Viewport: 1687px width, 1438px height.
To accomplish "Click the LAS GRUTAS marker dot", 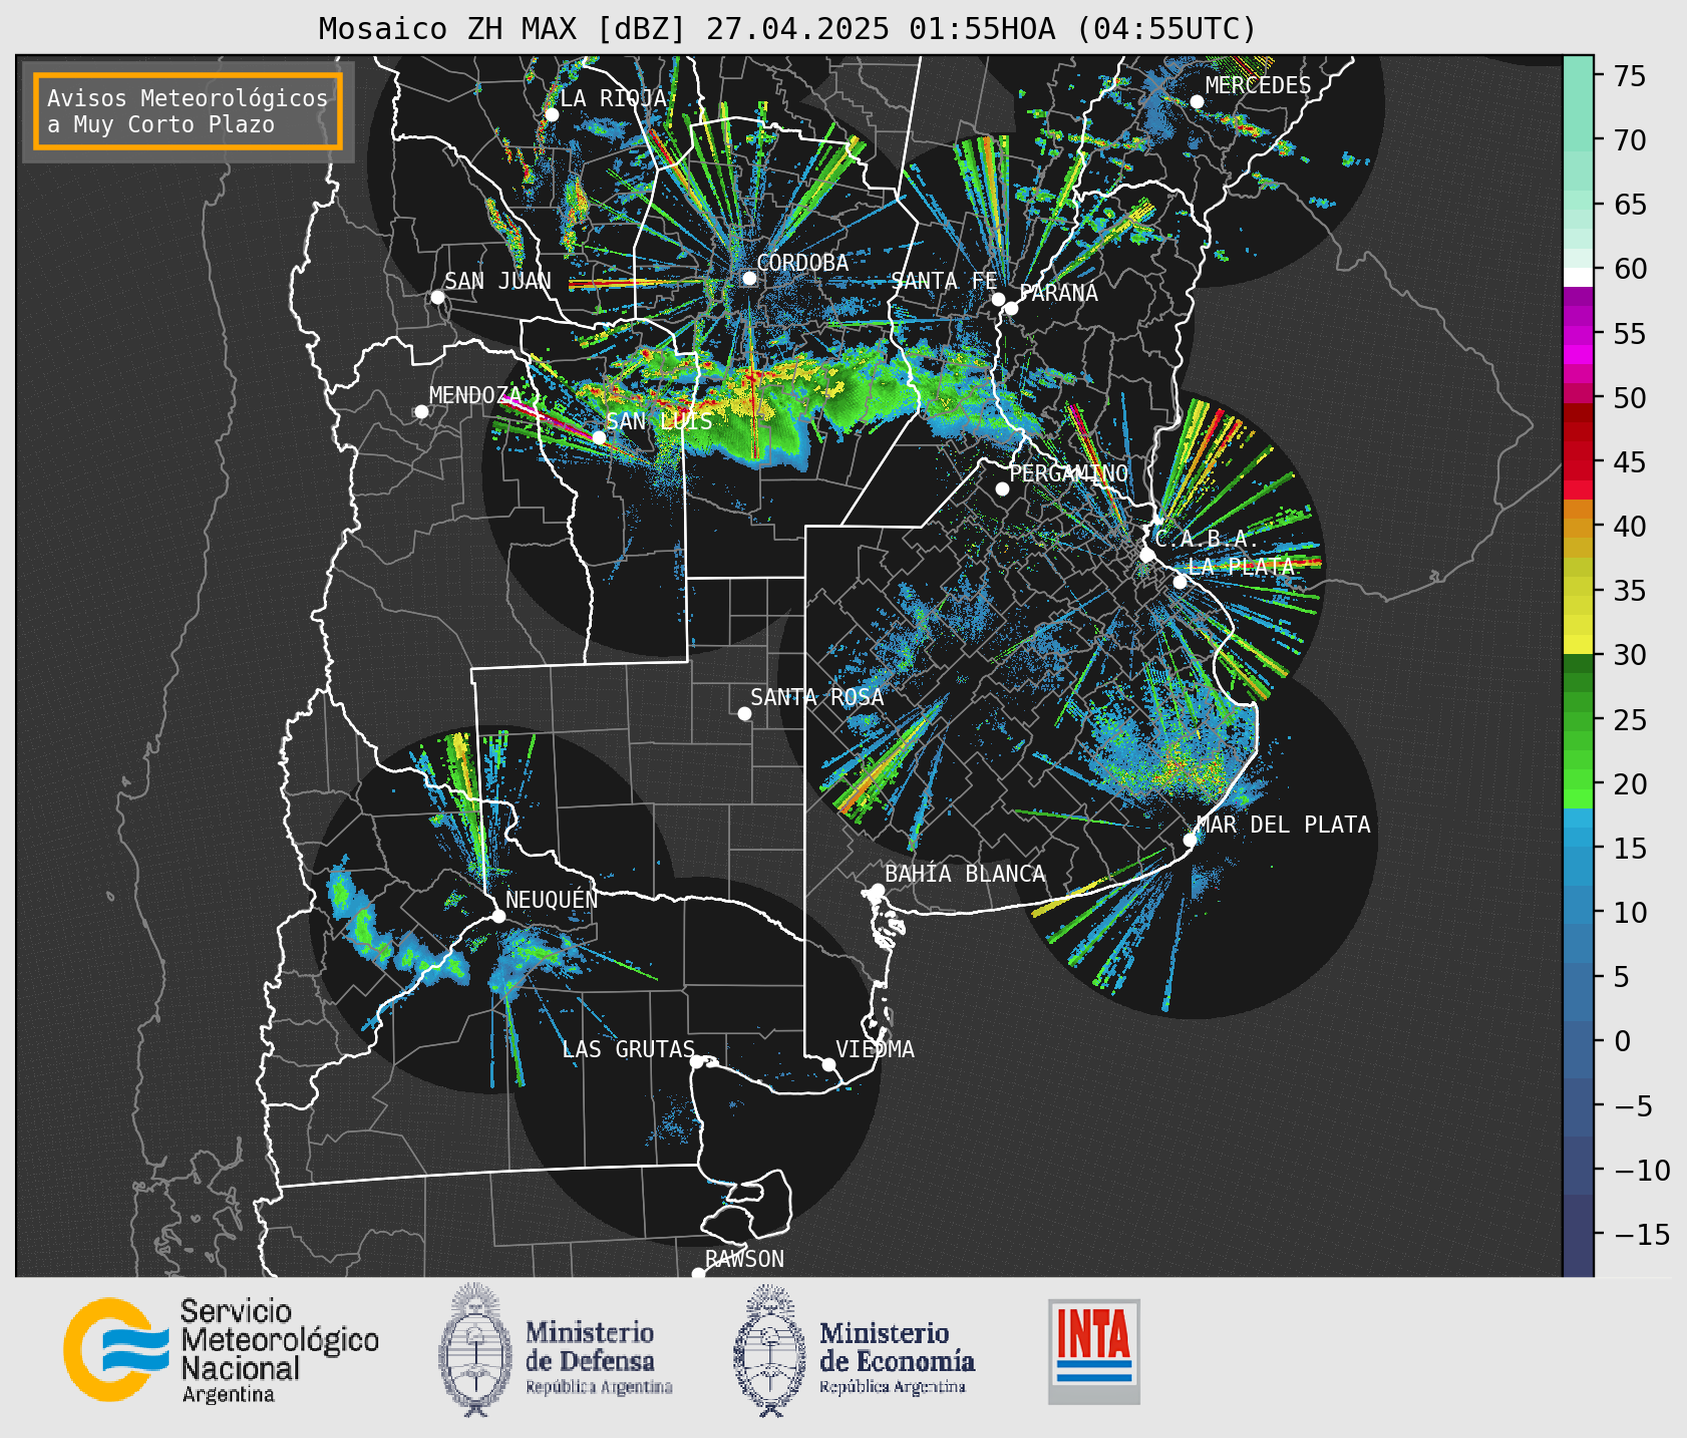I will coord(697,1062).
